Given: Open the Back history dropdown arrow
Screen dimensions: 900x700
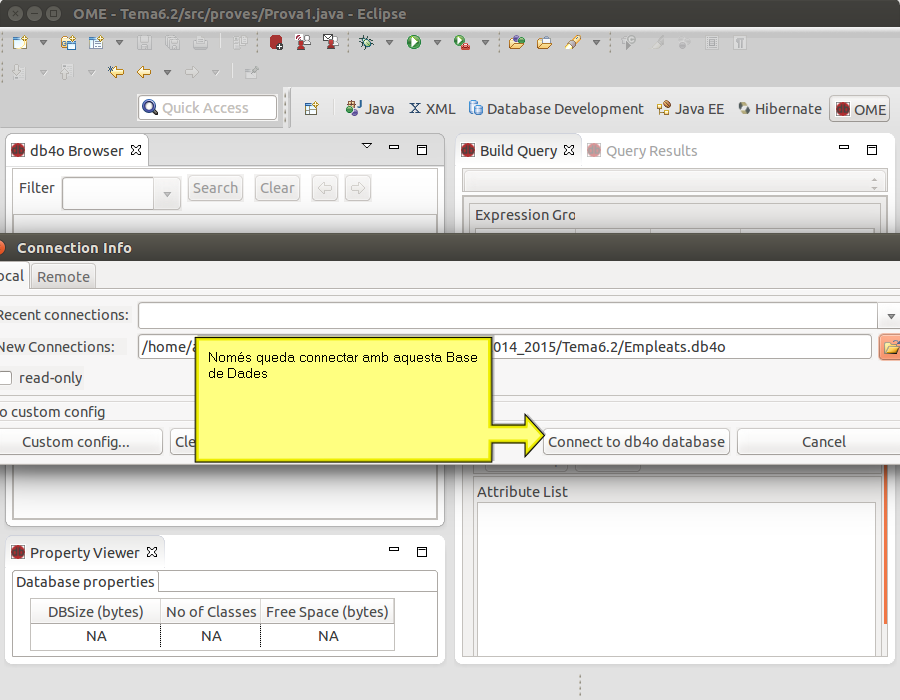Looking at the screenshot, I should [167, 72].
